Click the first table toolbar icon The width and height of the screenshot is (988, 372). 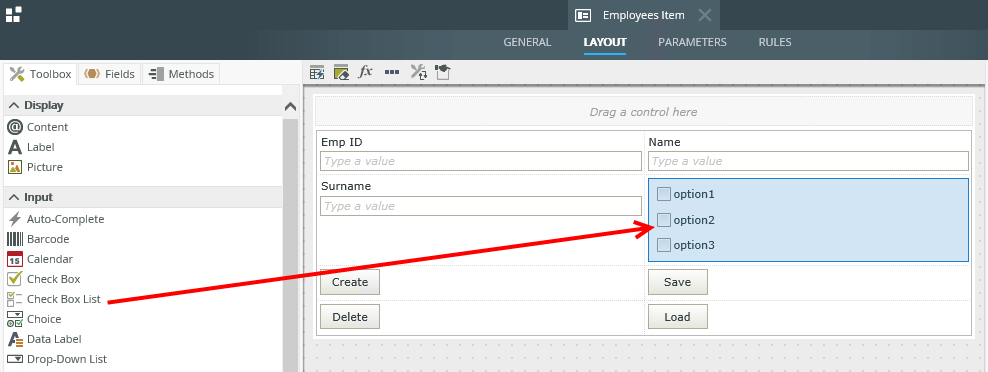click(x=317, y=73)
